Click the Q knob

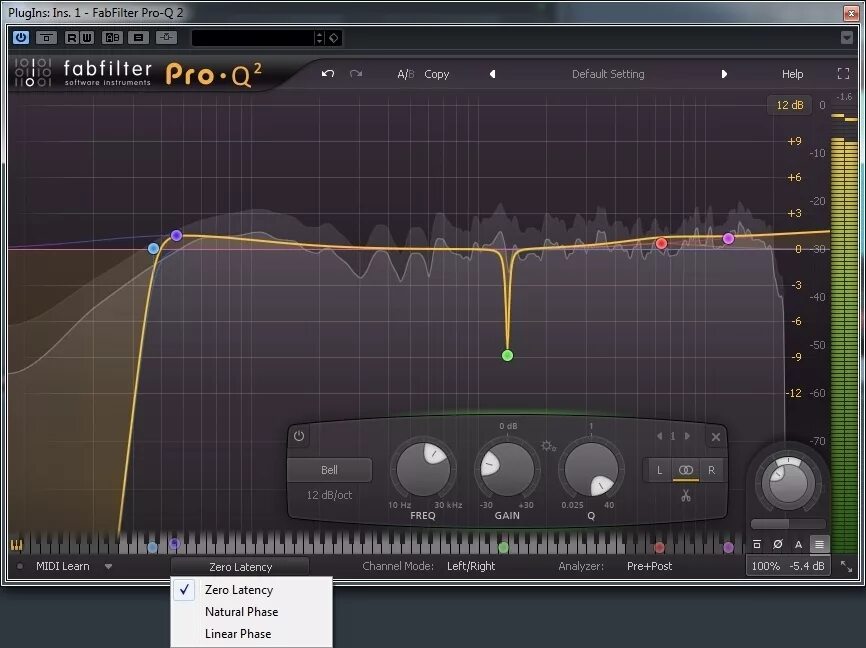(x=591, y=470)
